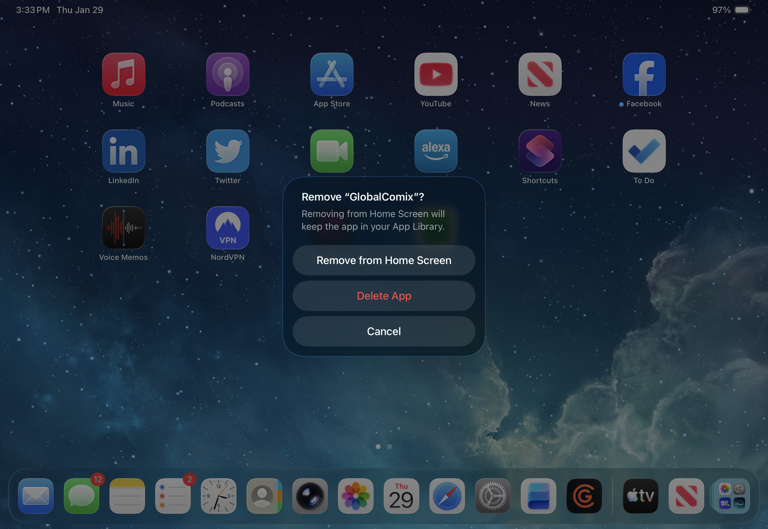
Task: Open the News app on home screen
Action: 540,74
